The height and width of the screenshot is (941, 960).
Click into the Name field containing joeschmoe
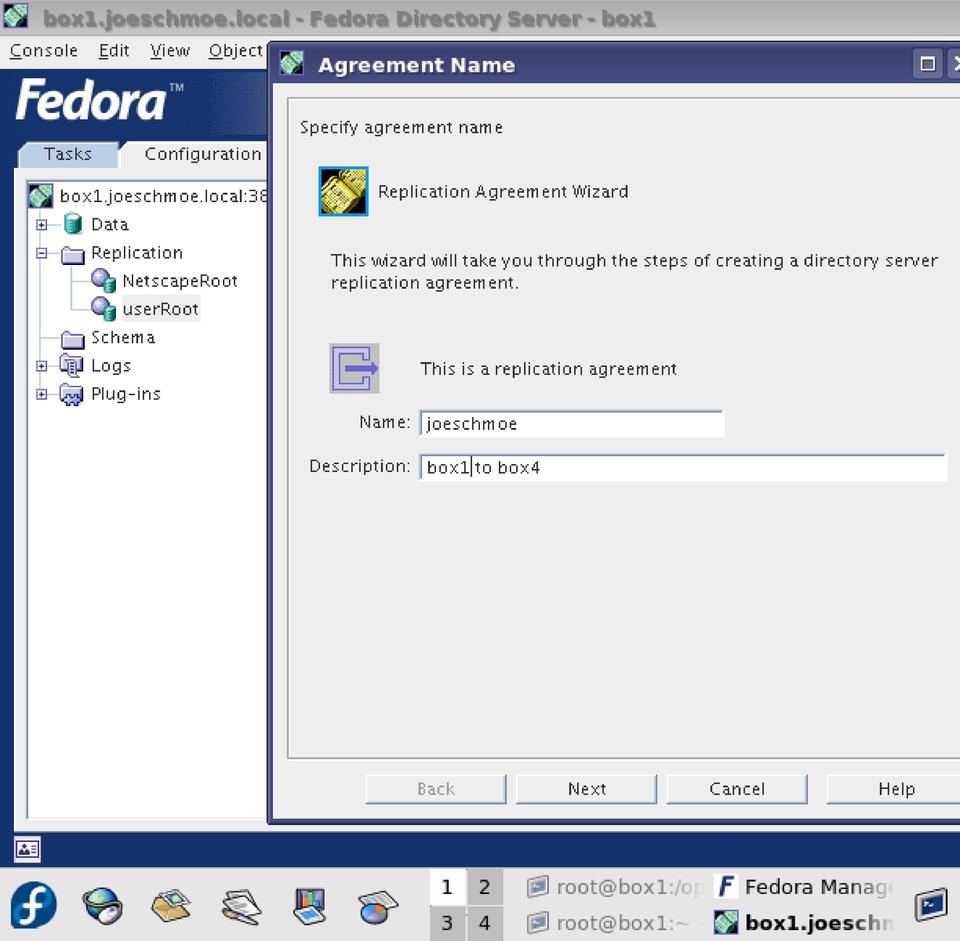(x=571, y=423)
